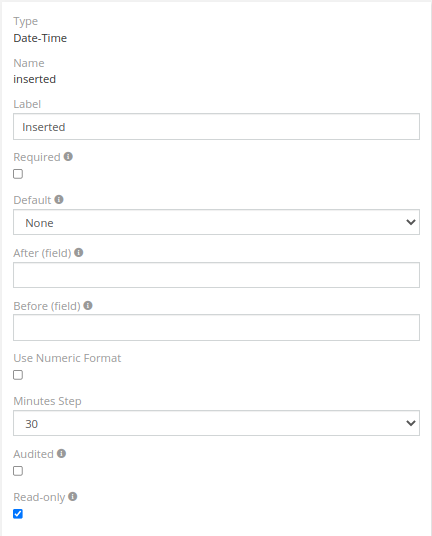Click the Read-only info icon

pyautogui.click(x=72, y=496)
